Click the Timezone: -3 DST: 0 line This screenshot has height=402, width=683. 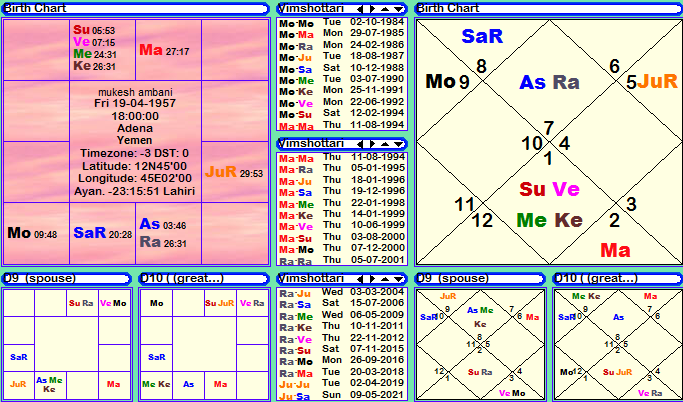point(135,153)
